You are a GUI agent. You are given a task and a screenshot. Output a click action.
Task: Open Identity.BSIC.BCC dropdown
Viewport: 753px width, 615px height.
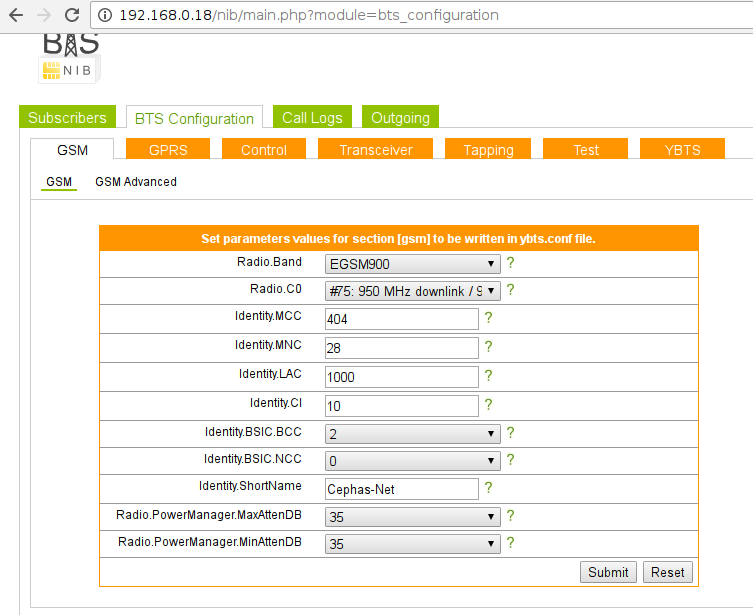tap(413, 434)
